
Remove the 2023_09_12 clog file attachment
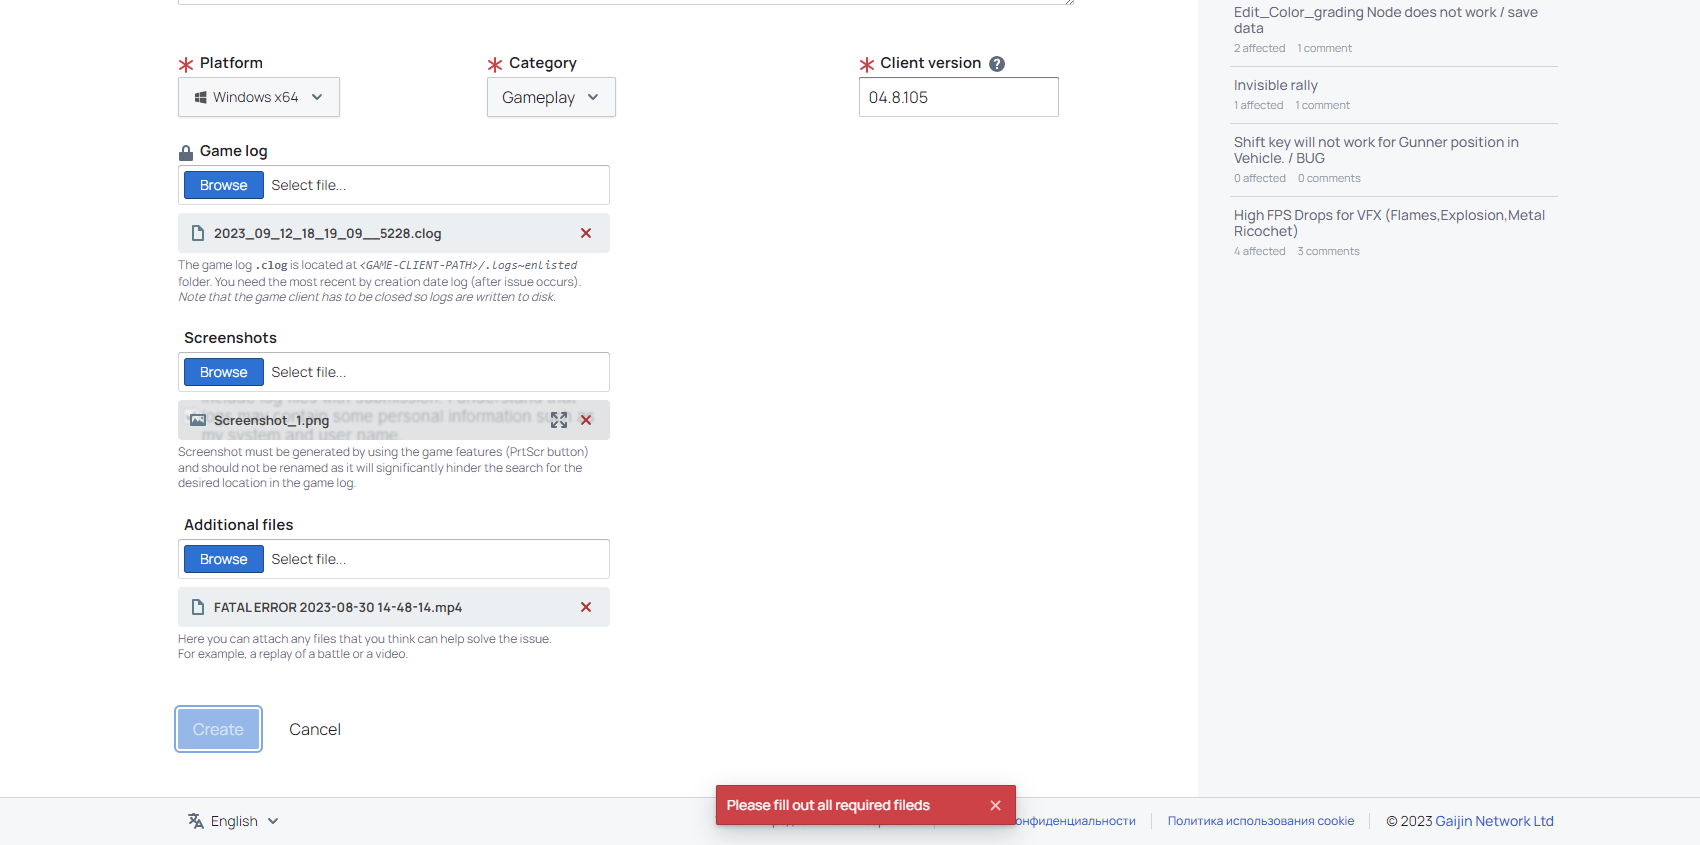tap(586, 233)
